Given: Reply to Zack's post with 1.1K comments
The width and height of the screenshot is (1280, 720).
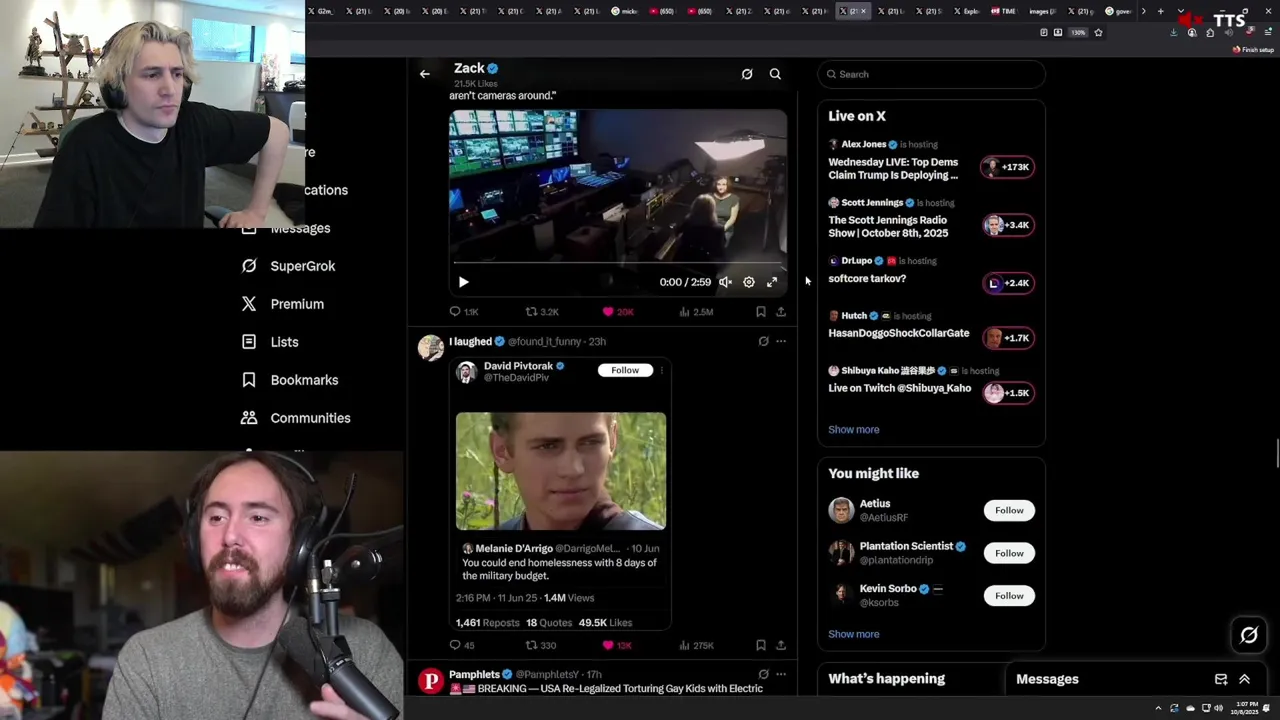Looking at the screenshot, I should tap(464, 312).
